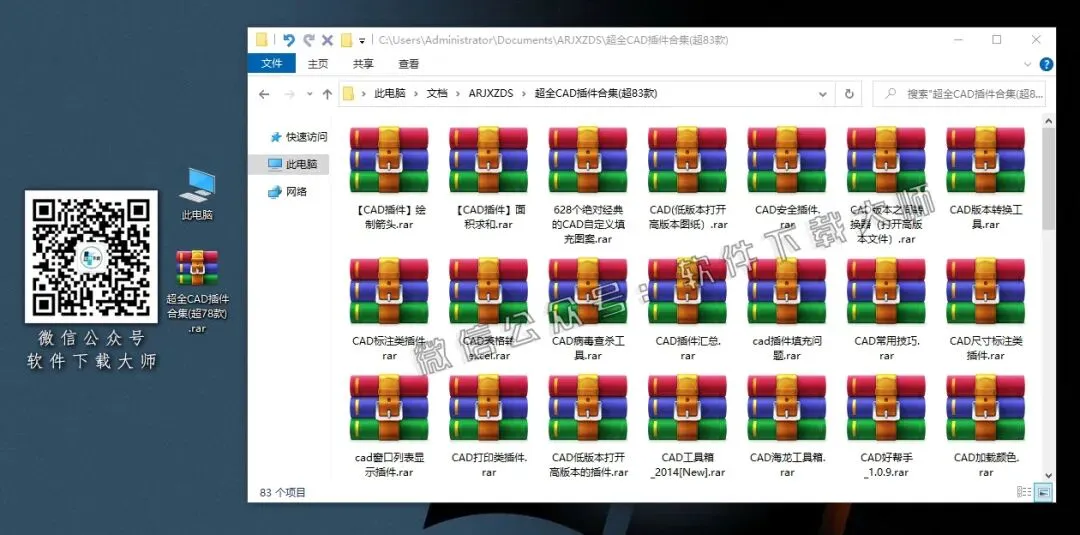Select 超全CAD插件合集(超78款).rar on the desktop
The image size is (1080, 535).
(197, 292)
